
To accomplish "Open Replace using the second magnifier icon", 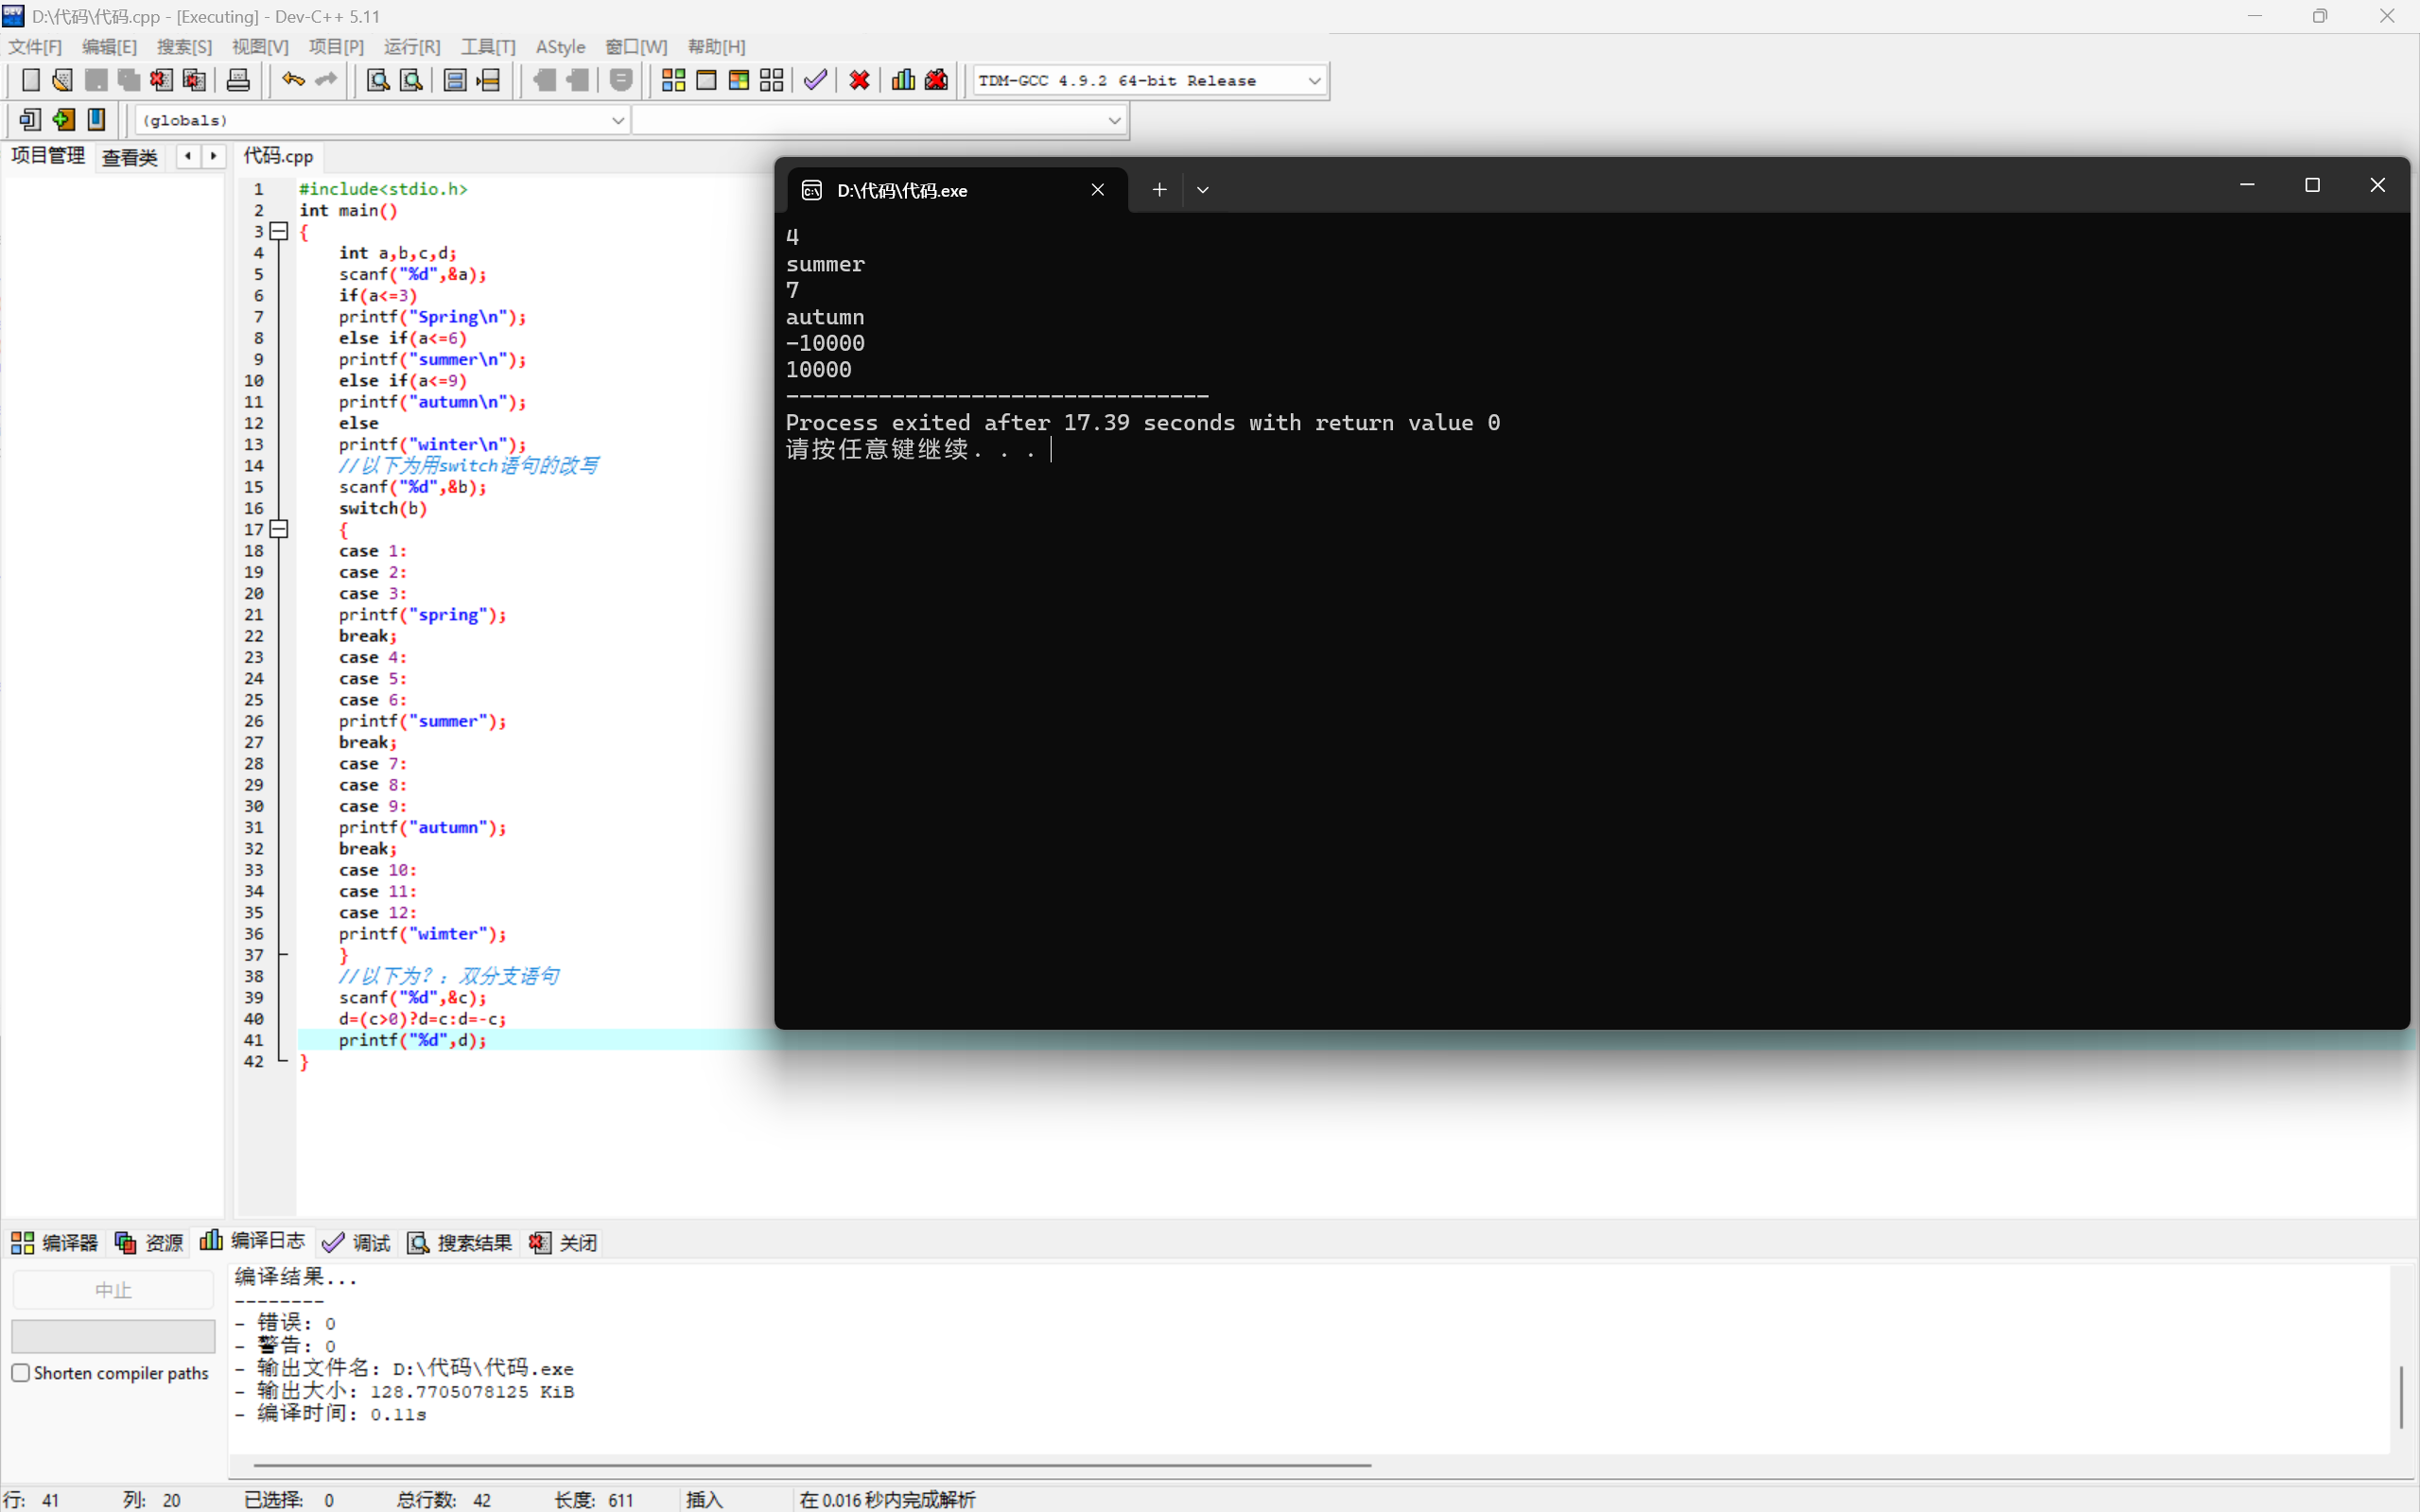I will (x=411, y=80).
